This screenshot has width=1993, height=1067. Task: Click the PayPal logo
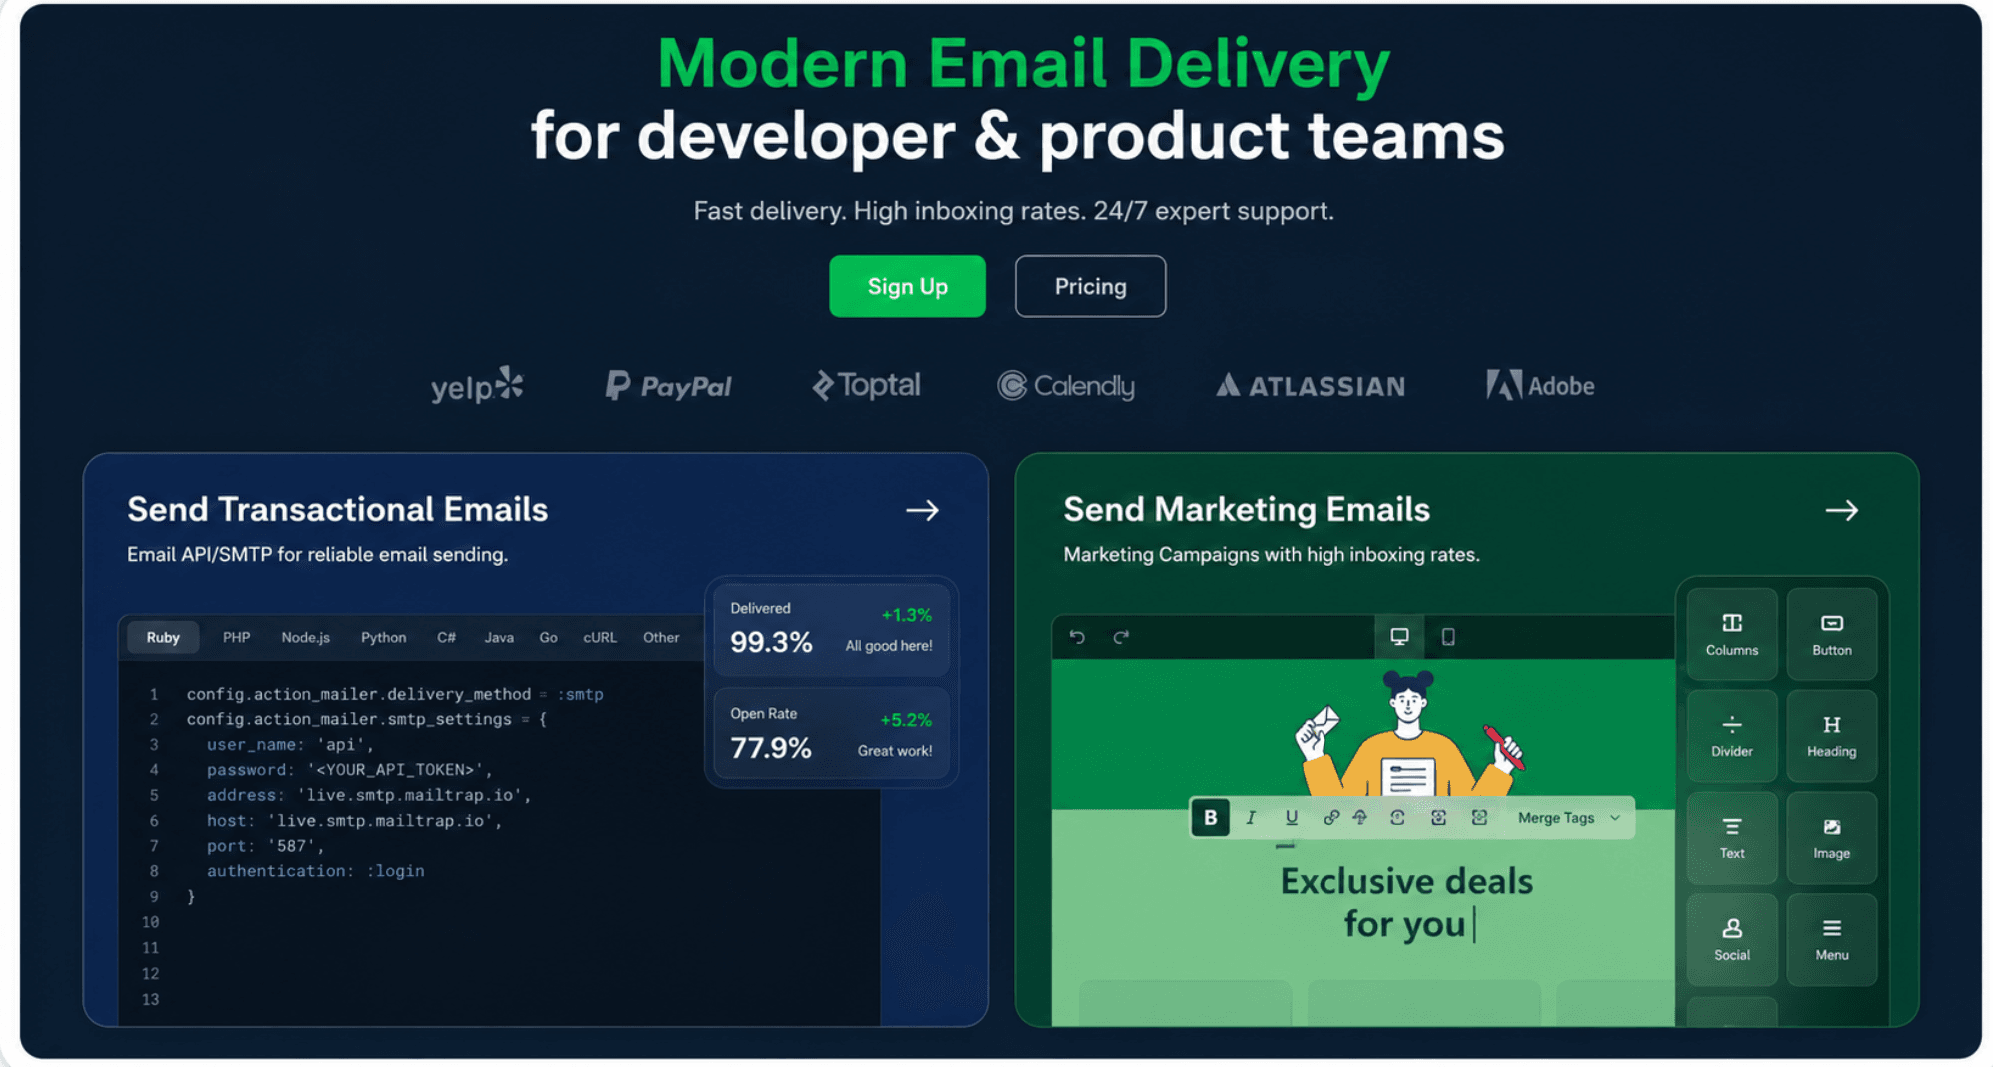pyautogui.click(x=668, y=386)
